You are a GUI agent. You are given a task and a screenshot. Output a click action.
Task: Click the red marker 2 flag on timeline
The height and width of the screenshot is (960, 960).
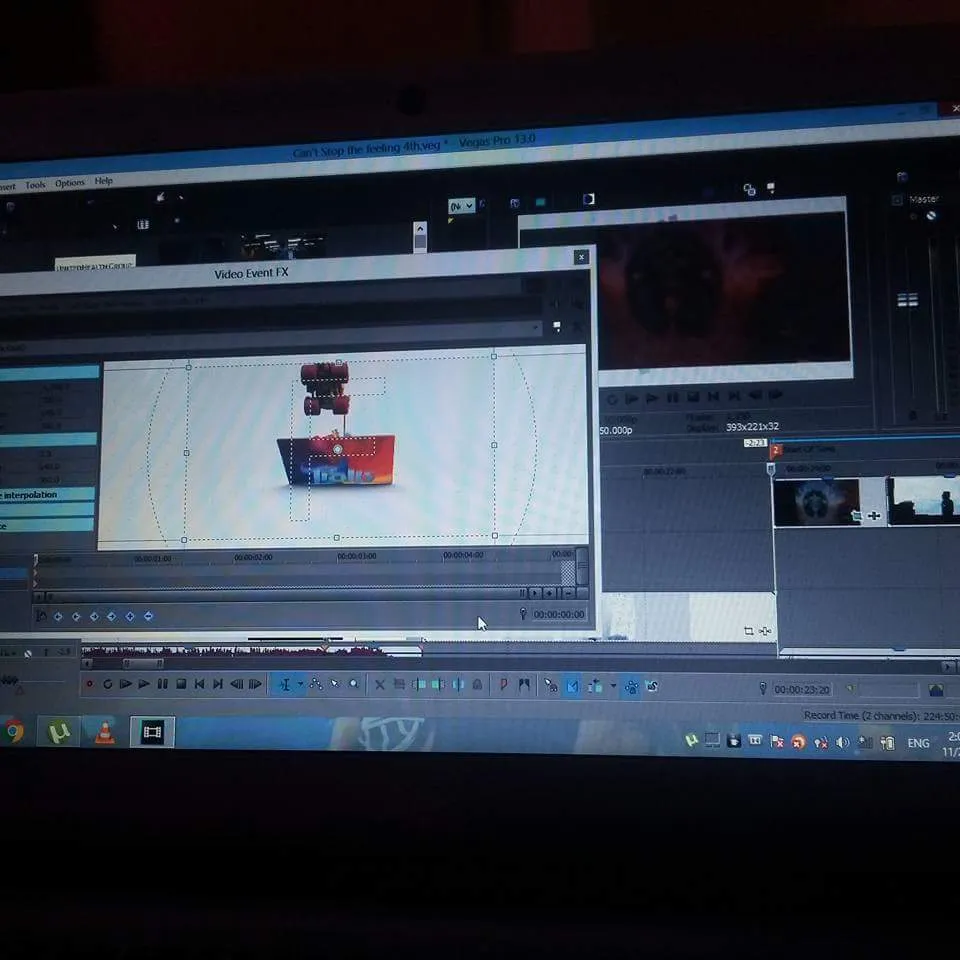click(776, 451)
